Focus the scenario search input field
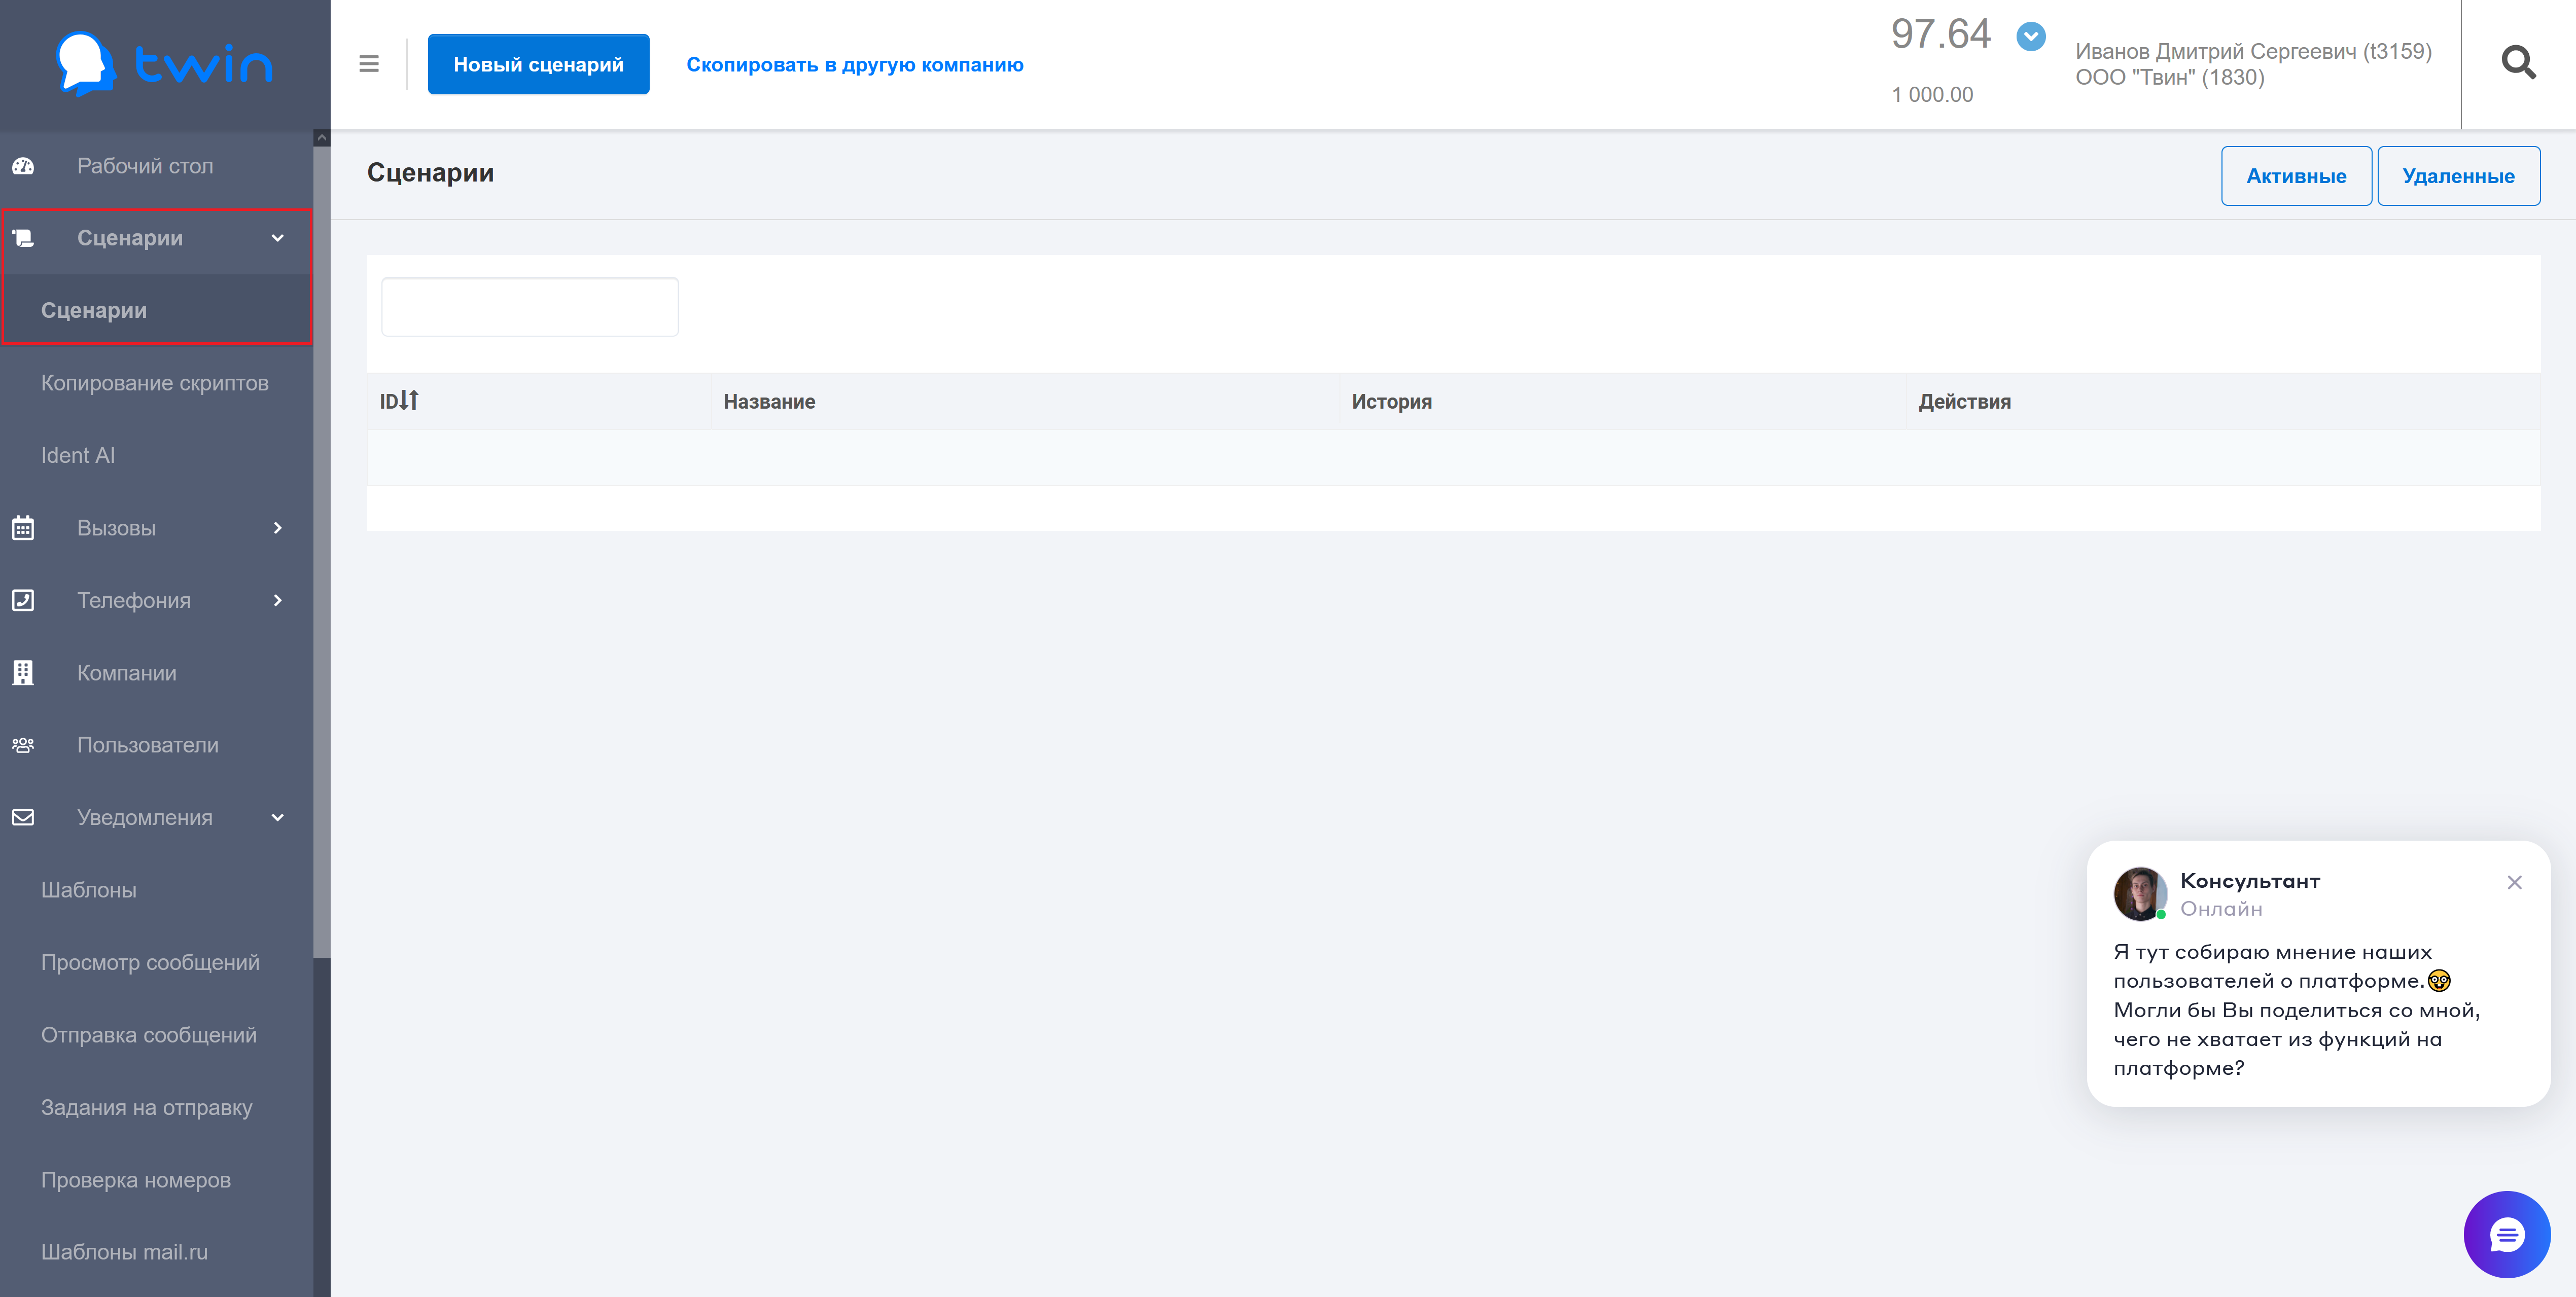The width and height of the screenshot is (2576, 1297). pos(530,307)
